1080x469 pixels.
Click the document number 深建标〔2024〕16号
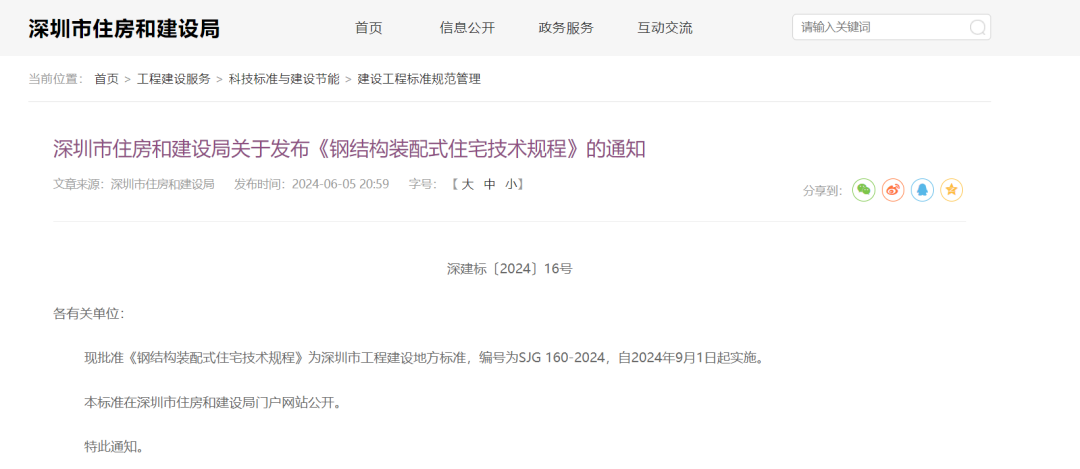click(x=509, y=269)
